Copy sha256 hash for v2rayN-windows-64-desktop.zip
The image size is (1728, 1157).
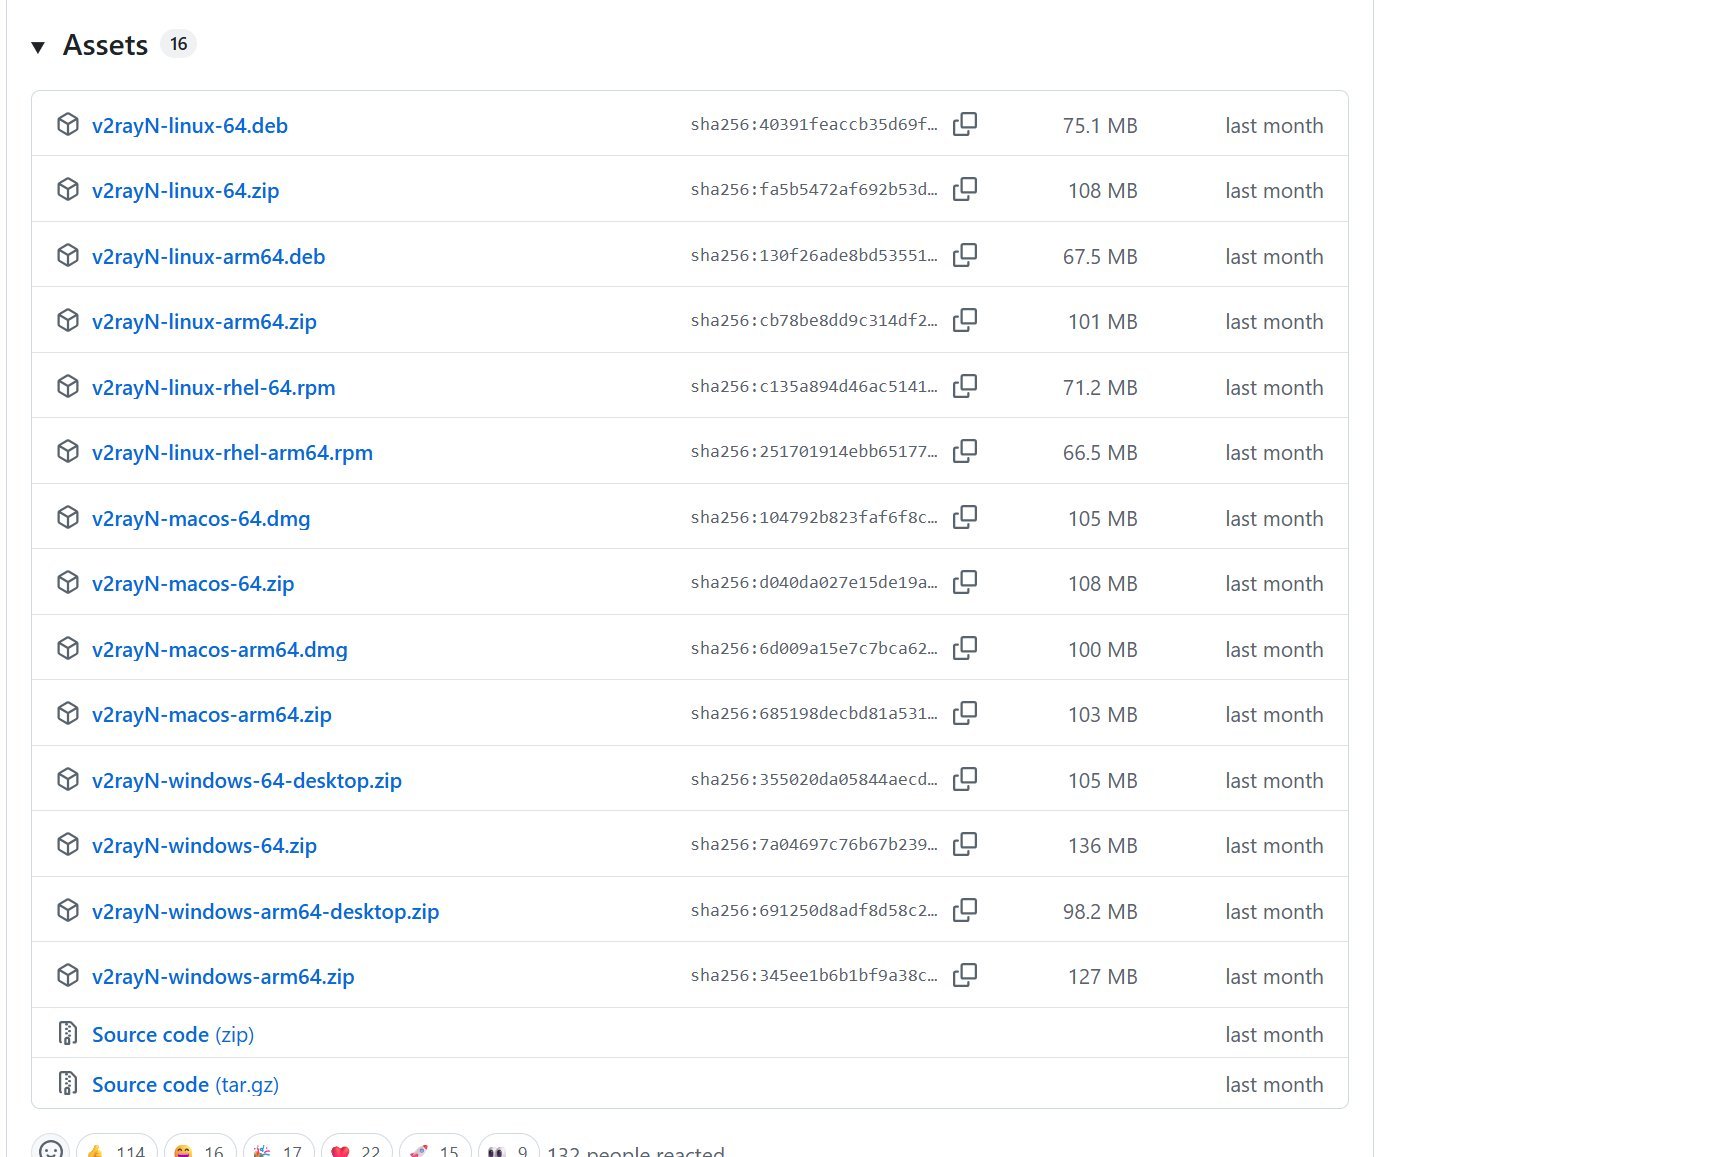click(965, 779)
